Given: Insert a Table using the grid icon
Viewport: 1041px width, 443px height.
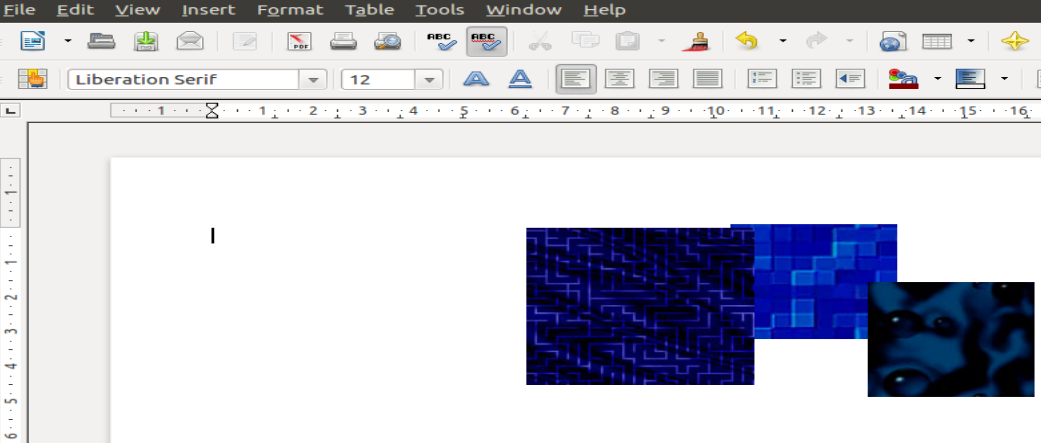Looking at the screenshot, I should point(937,41).
